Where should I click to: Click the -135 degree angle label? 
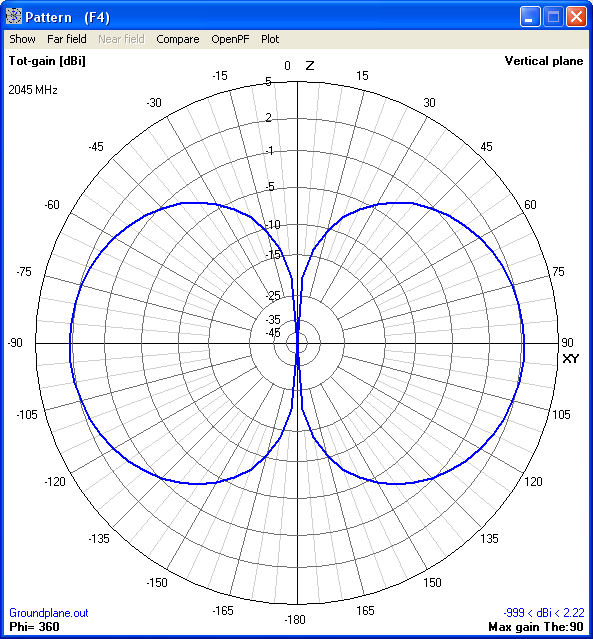point(99,539)
